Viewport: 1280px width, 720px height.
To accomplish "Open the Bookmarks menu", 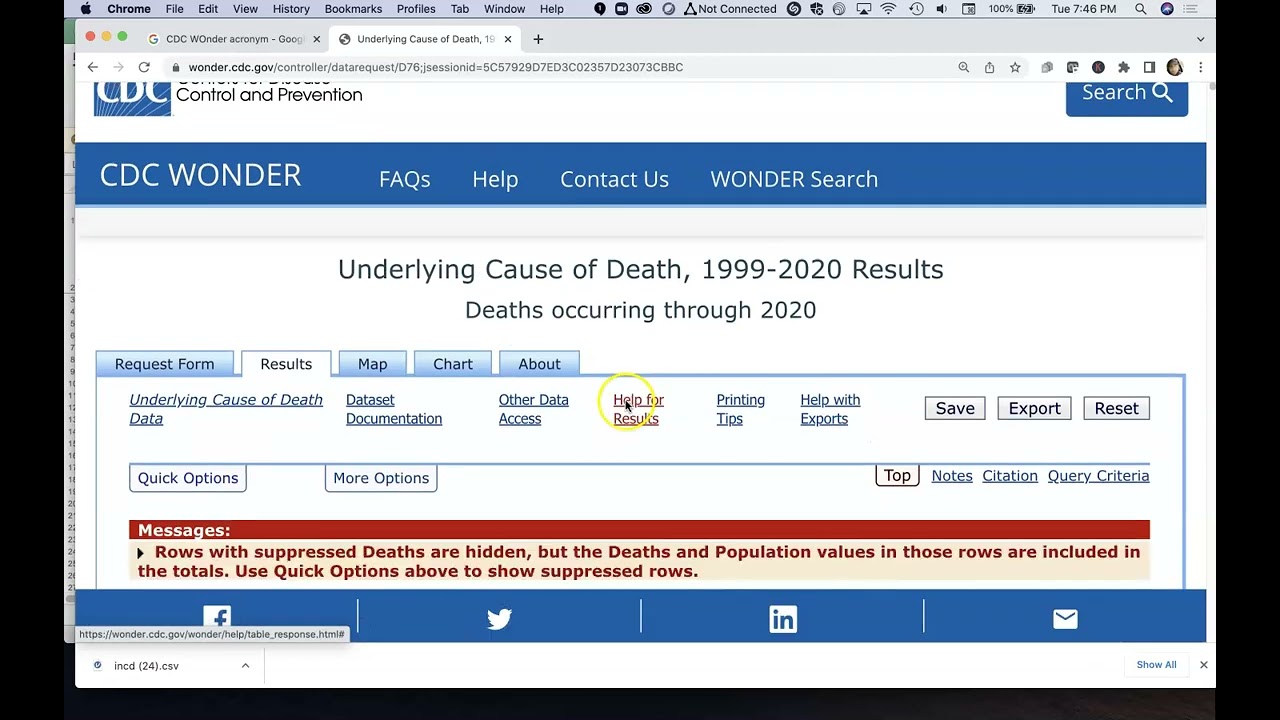I will click(353, 9).
